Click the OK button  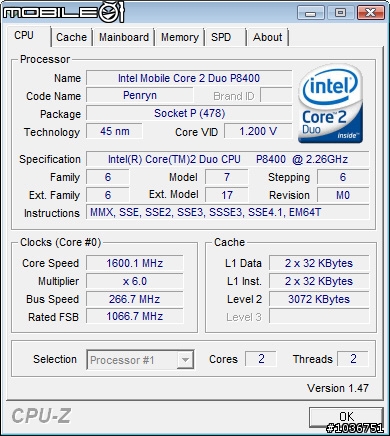[x=346, y=417]
